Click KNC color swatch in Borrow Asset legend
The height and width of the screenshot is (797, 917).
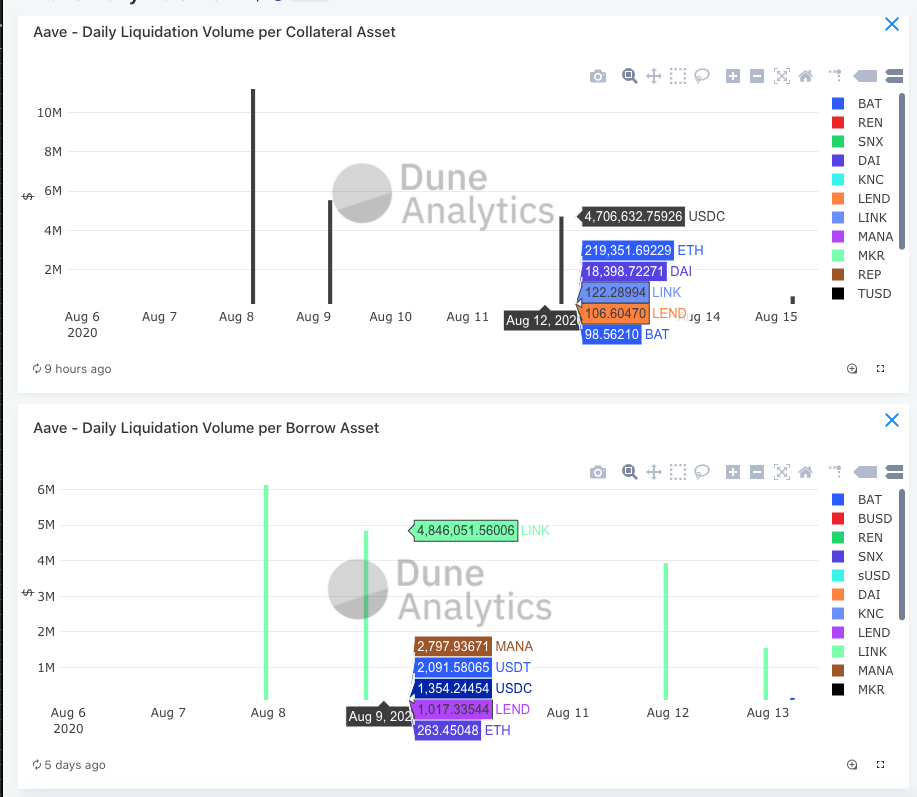(x=838, y=613)
